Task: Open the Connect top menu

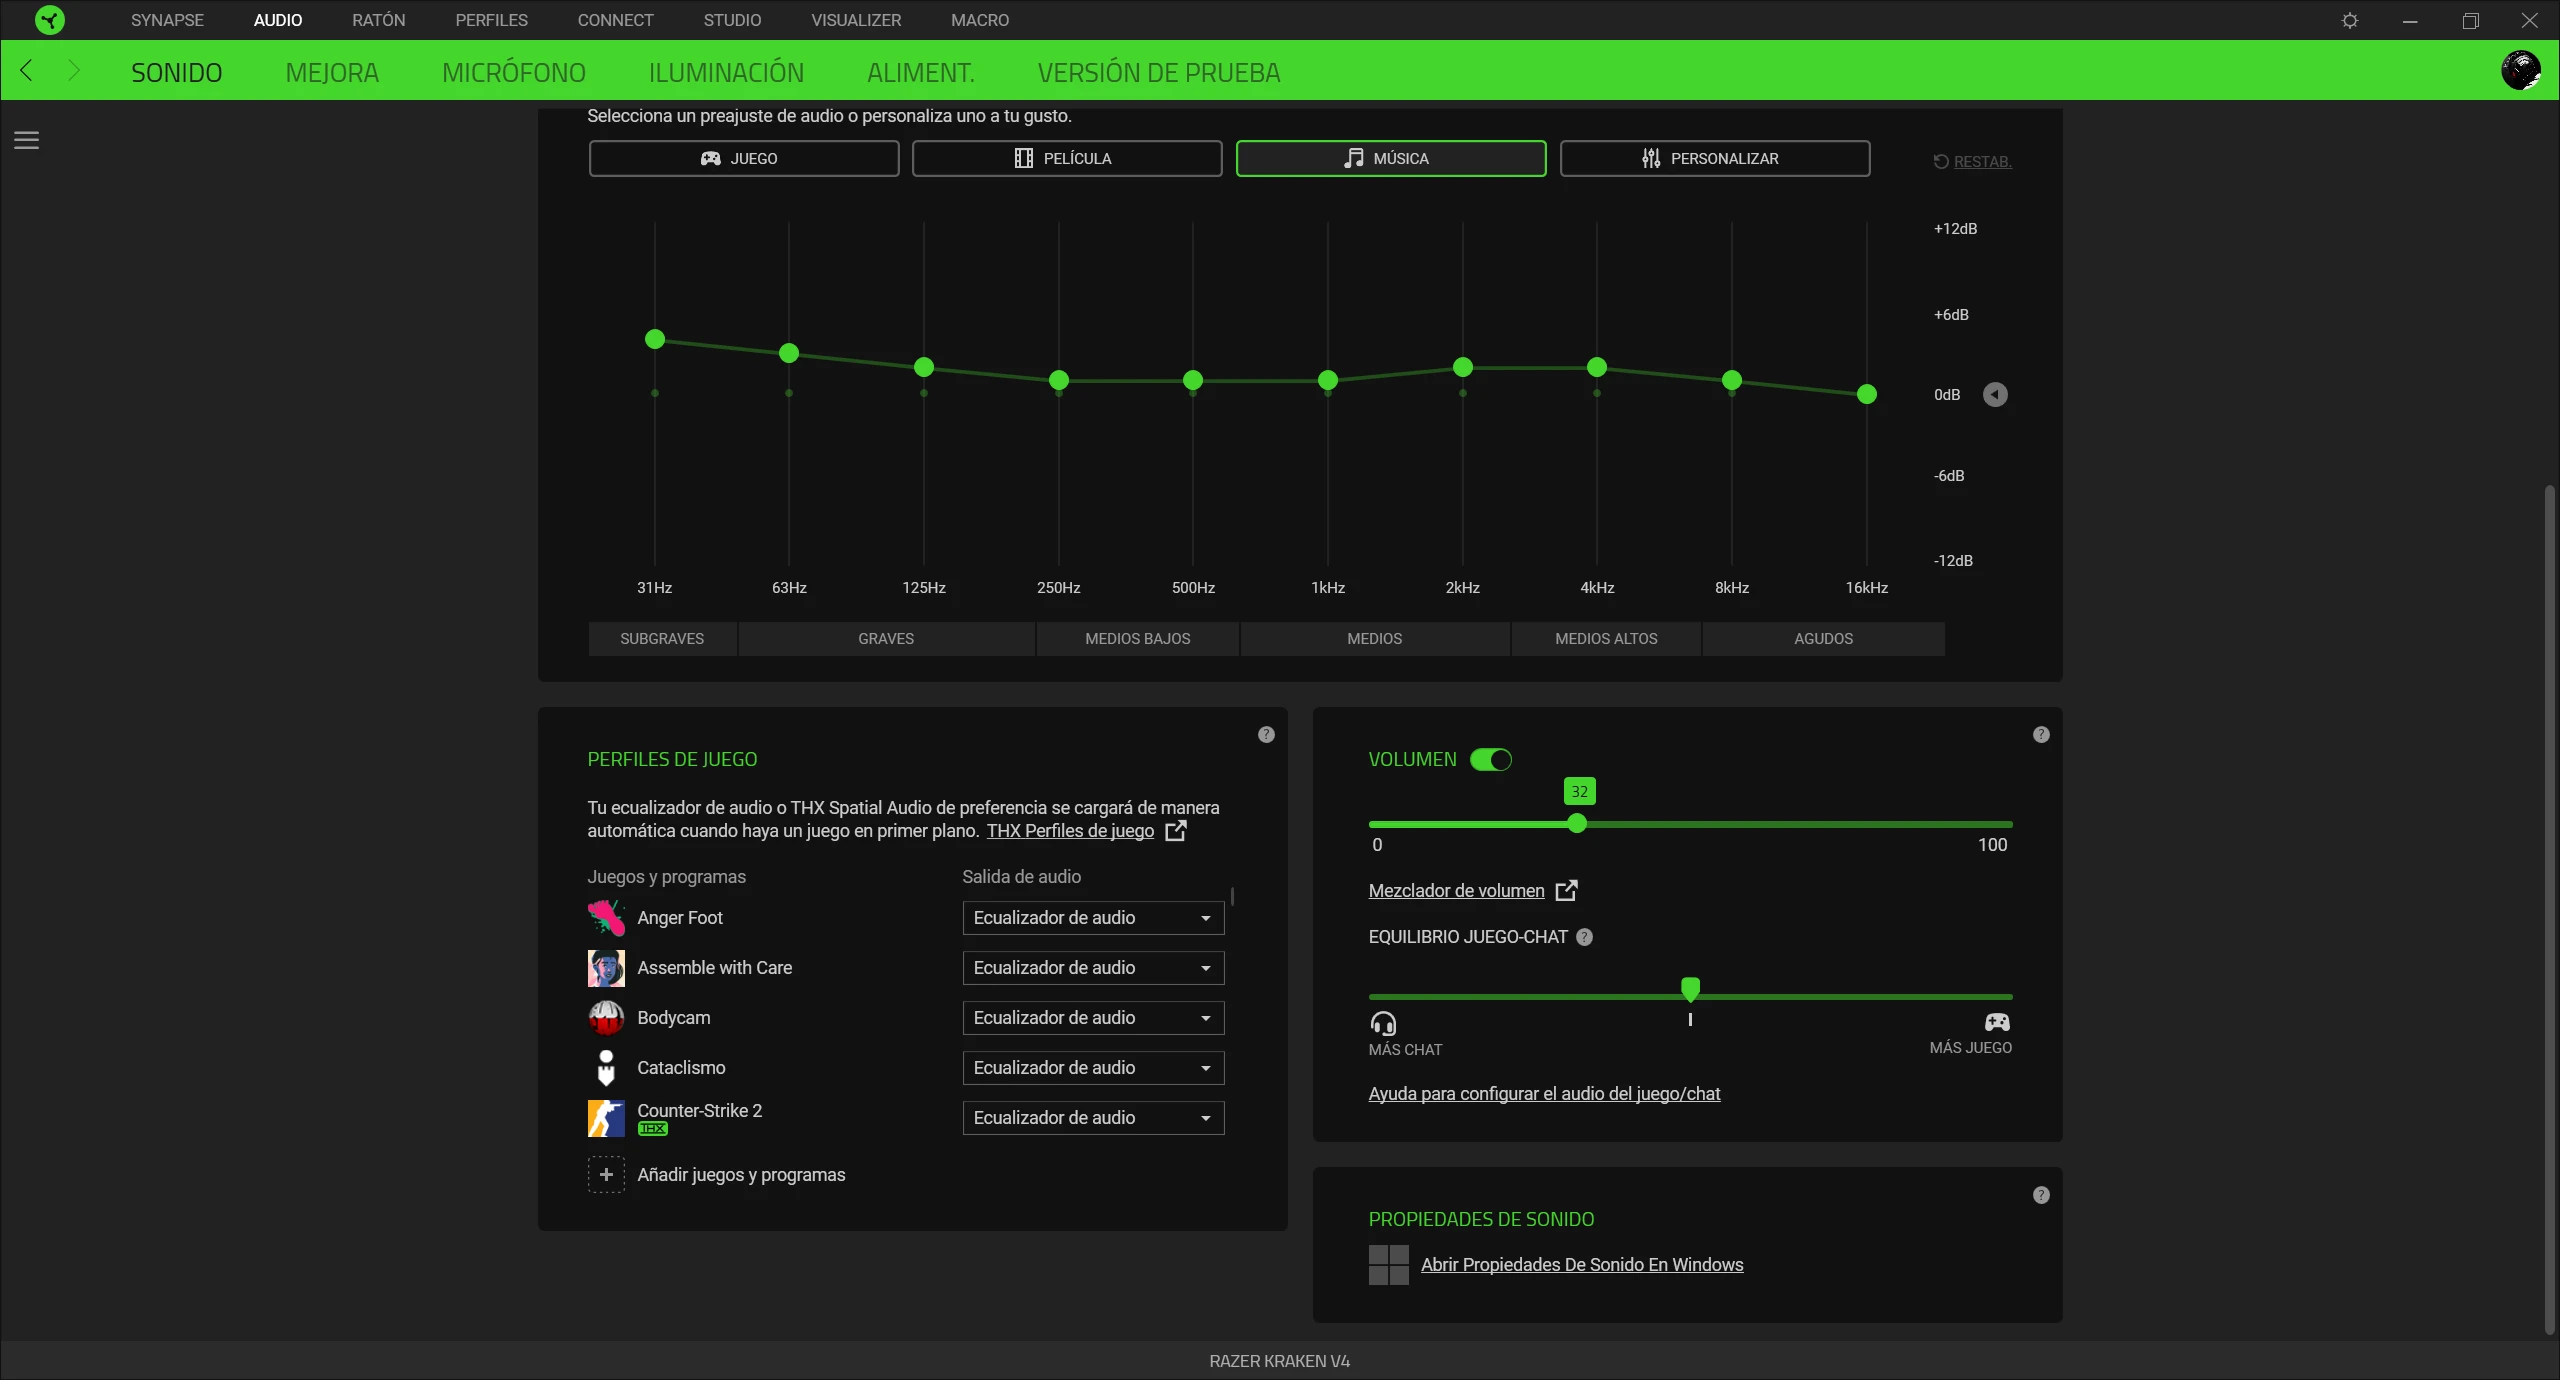Action: click(x=615, y=20)
